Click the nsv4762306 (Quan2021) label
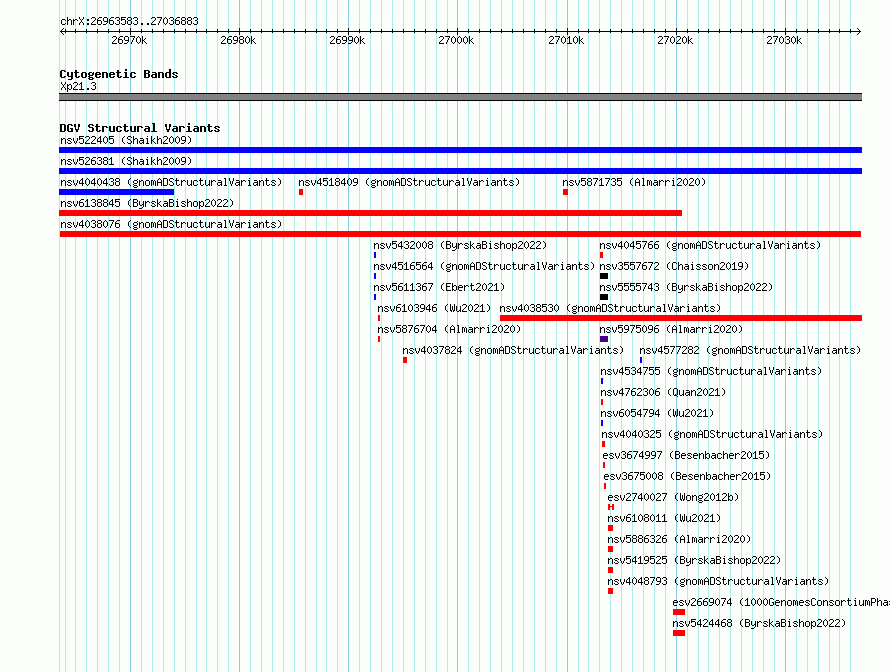This screenshot has height=672, width=890. [664, 392]
